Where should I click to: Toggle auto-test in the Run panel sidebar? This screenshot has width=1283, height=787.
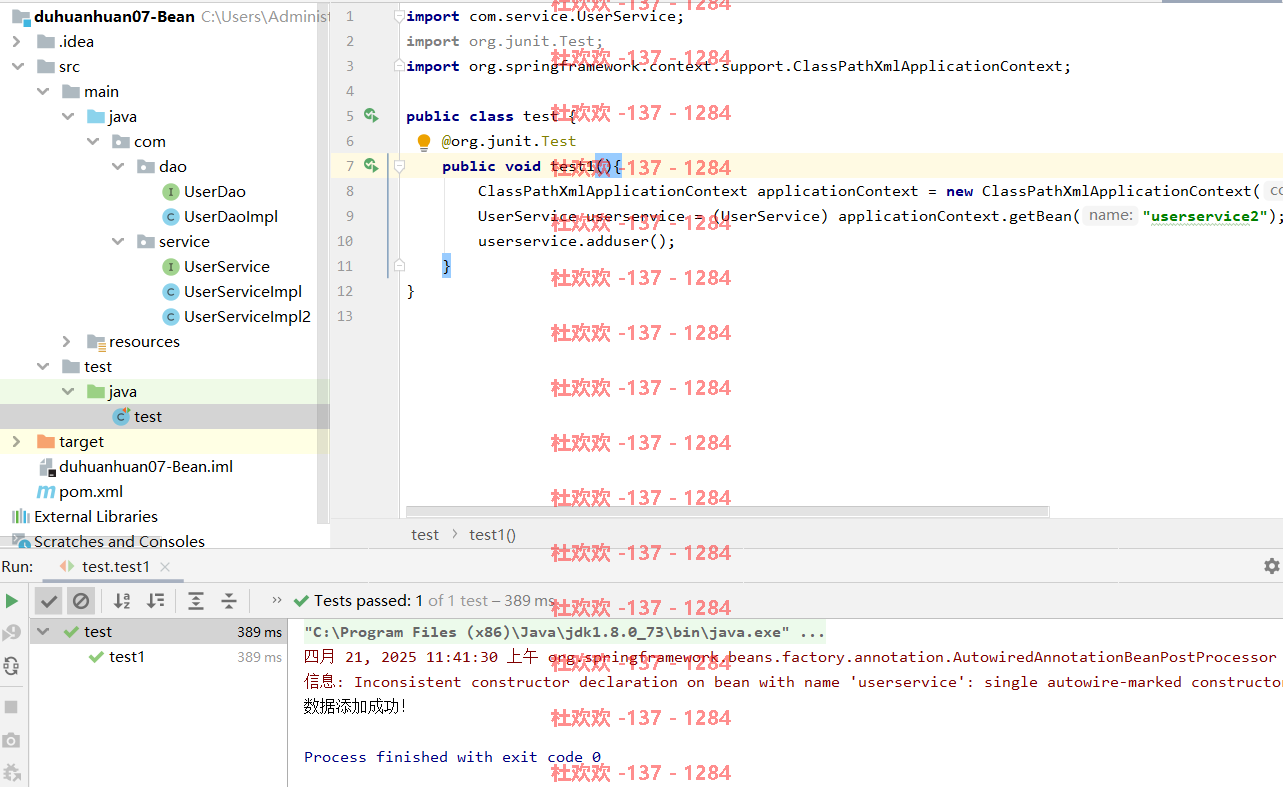click(x=12, y=665)
